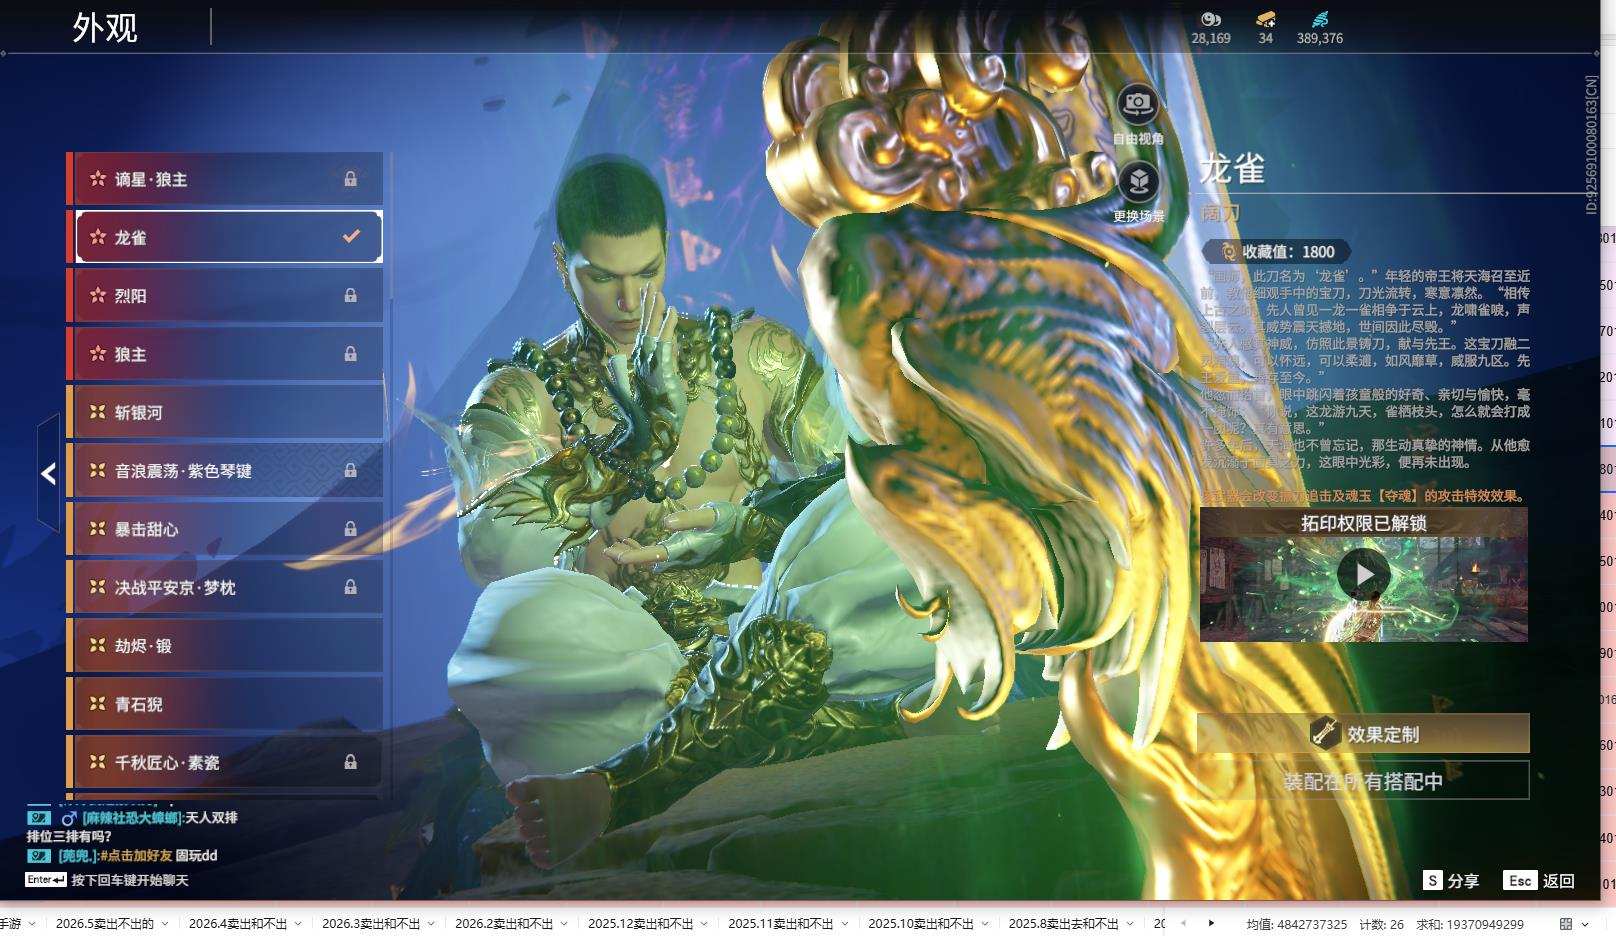Switch to sheet tab 2026.3卖出和不出

pos(371,924)
